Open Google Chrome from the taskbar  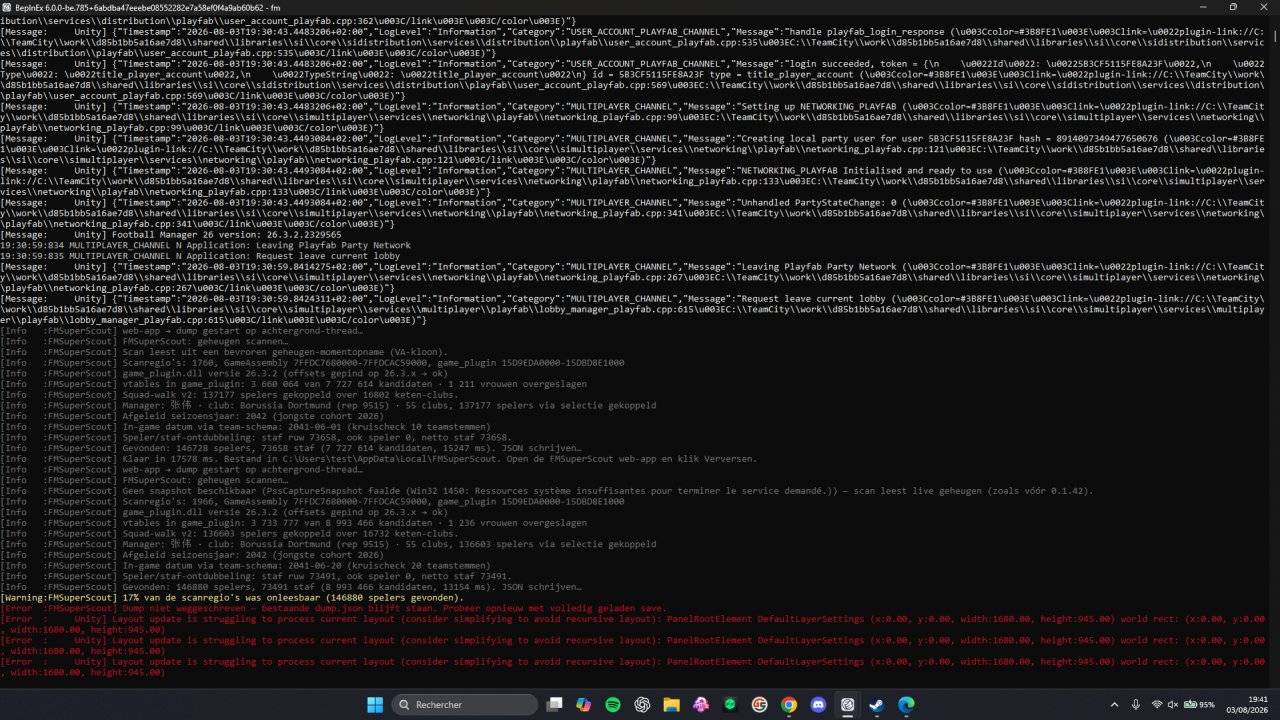click(789, 704)
